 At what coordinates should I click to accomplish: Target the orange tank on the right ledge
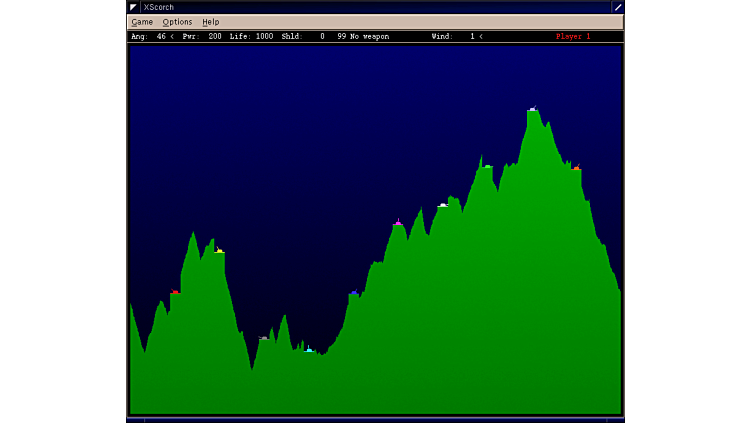(x=576, y=167)
